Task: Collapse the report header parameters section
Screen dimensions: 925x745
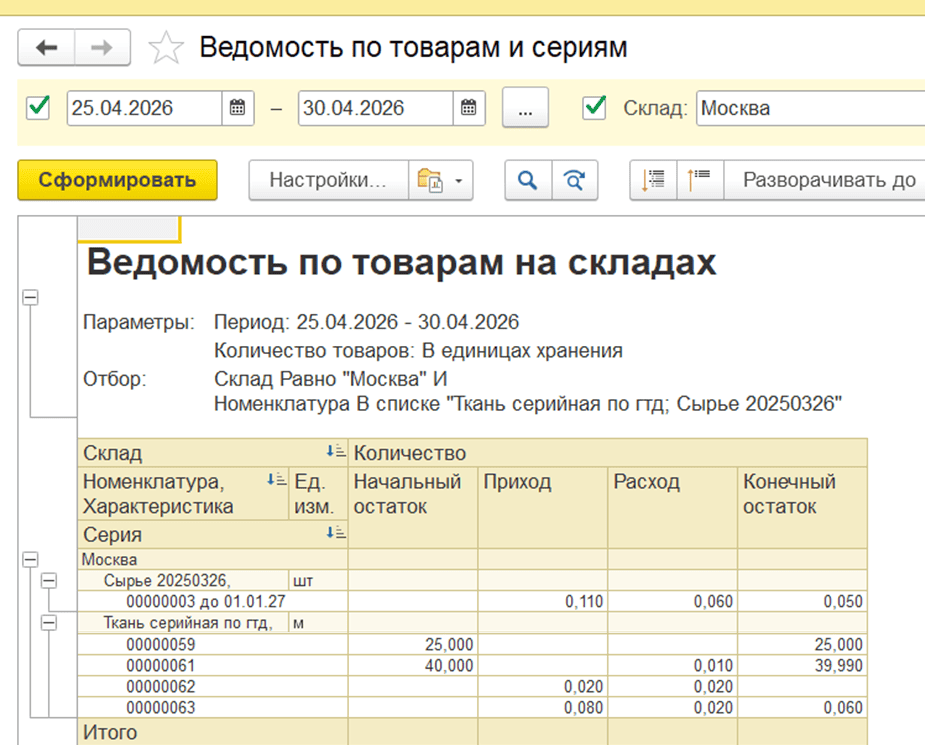Action: coord(30,297)
